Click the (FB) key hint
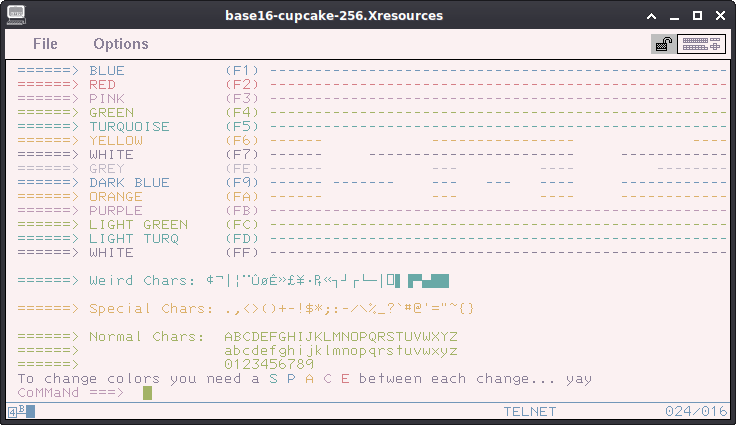 click(242, 211)
